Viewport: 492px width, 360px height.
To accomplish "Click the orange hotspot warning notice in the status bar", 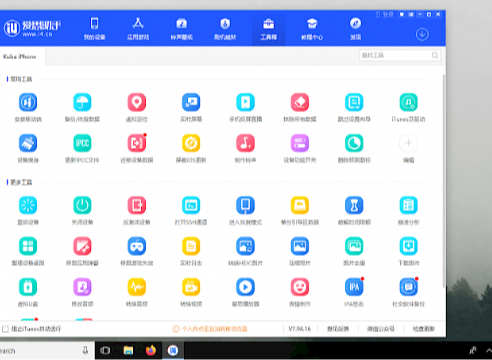I will click(x=210, y=329).
